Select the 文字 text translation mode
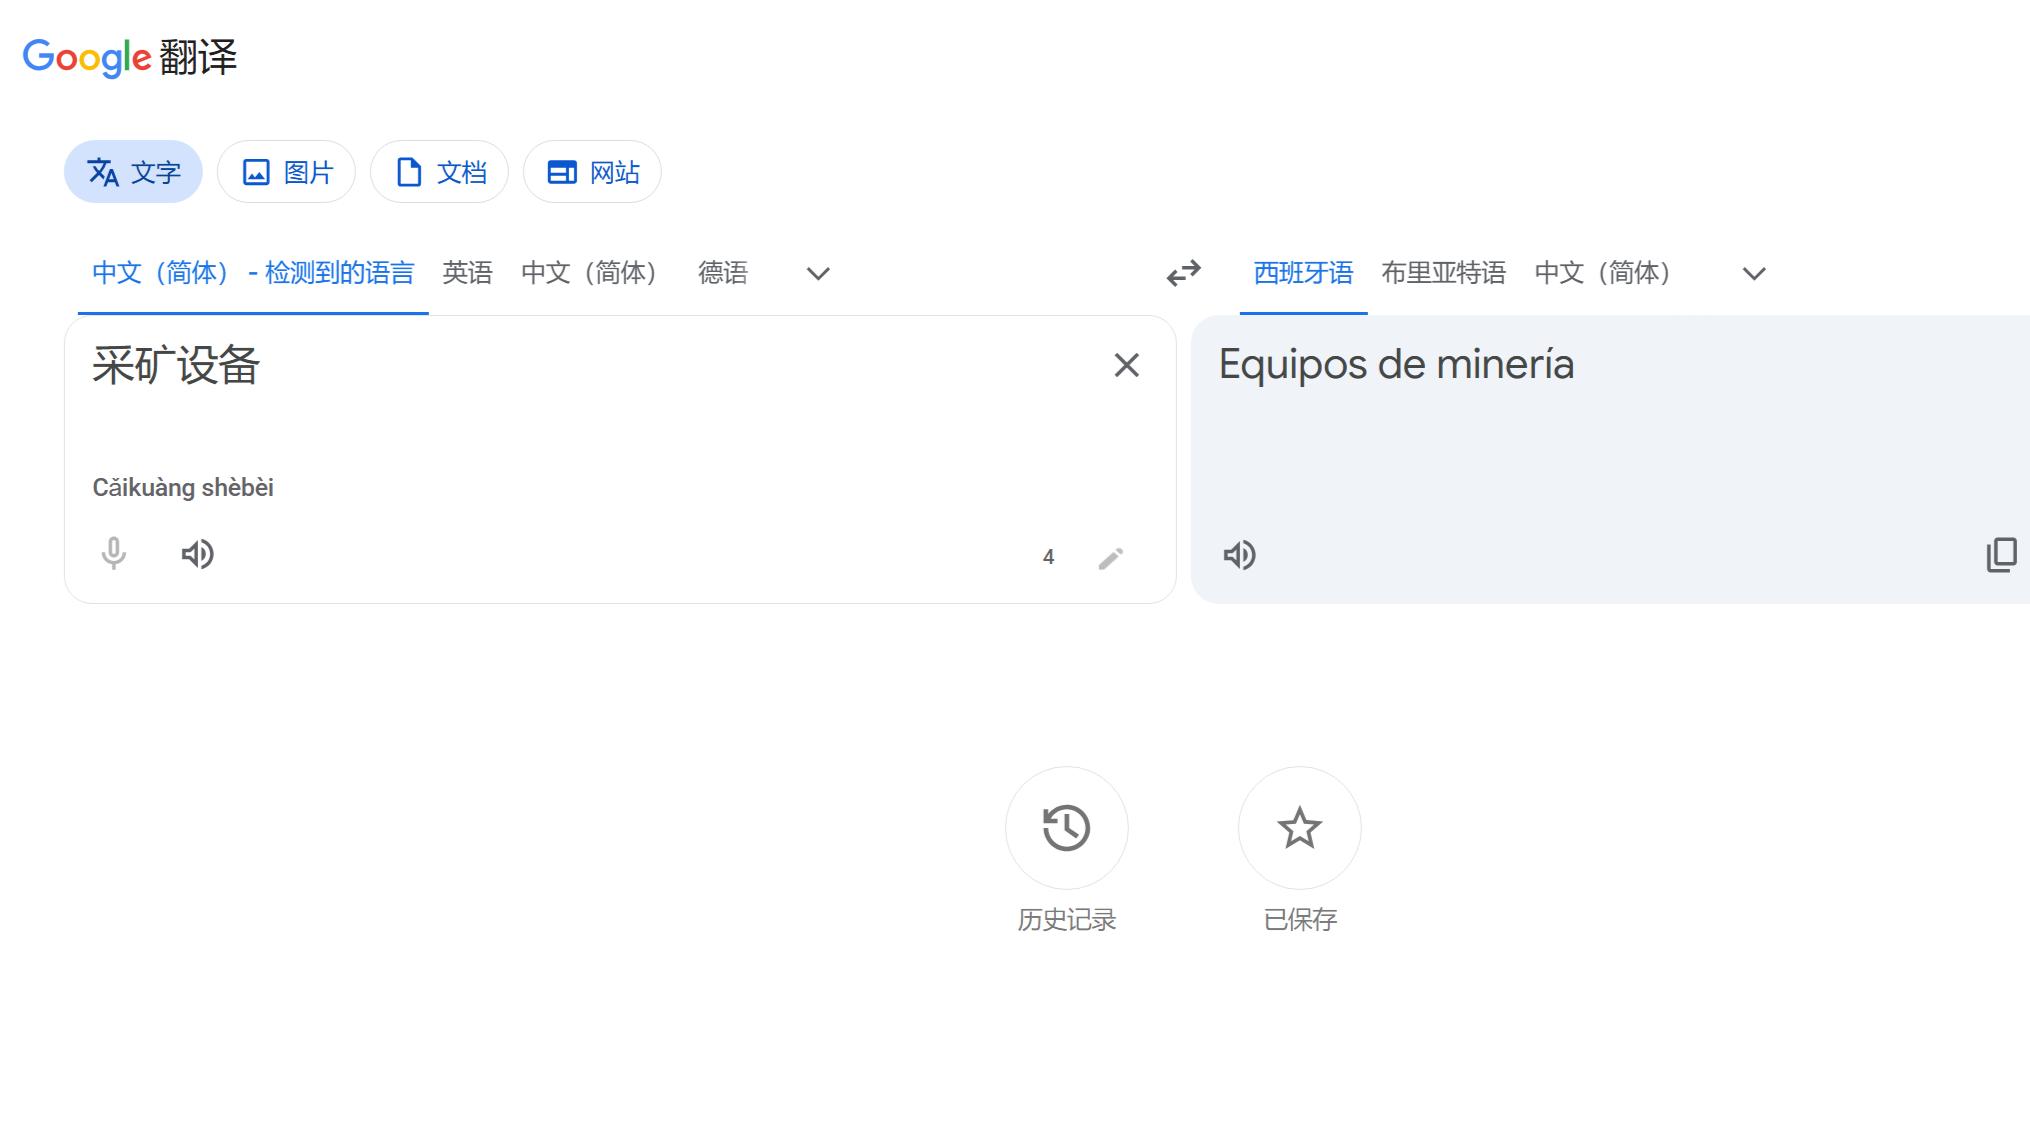 (133, 172)
